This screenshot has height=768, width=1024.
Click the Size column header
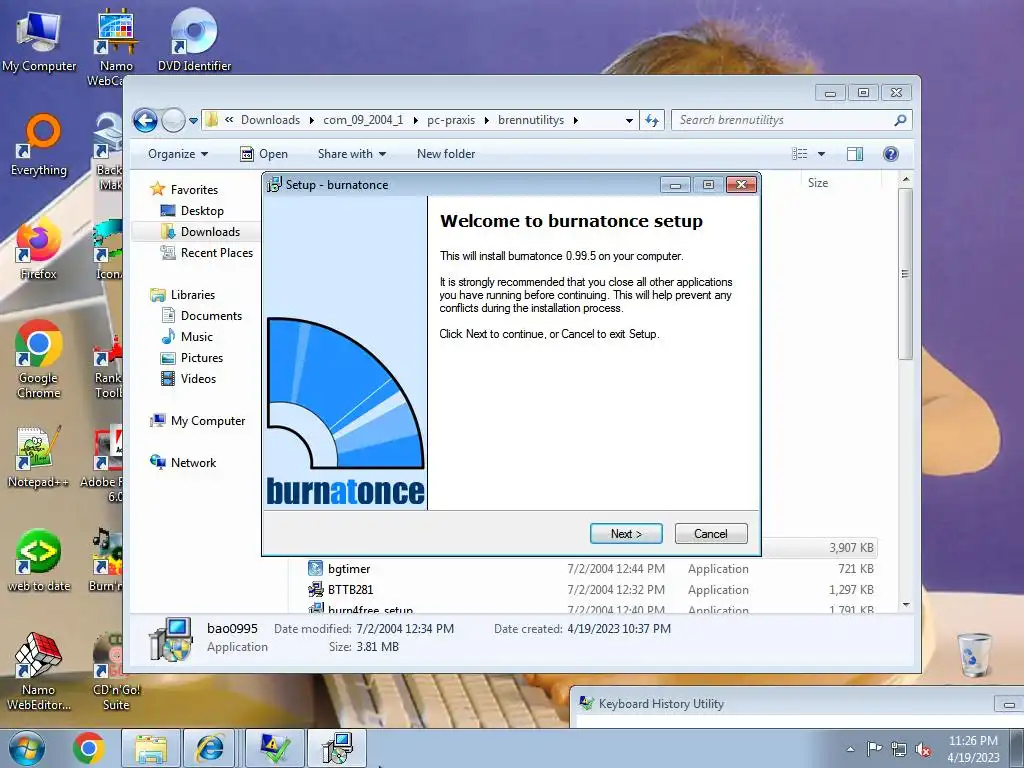click(x=818, y=183)
